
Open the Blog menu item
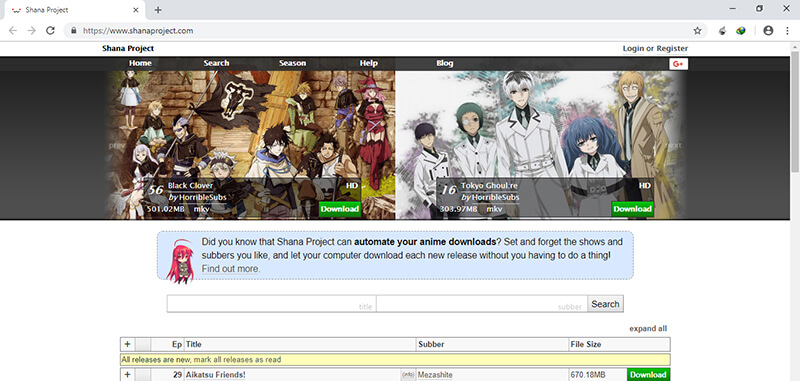point(445,63)
